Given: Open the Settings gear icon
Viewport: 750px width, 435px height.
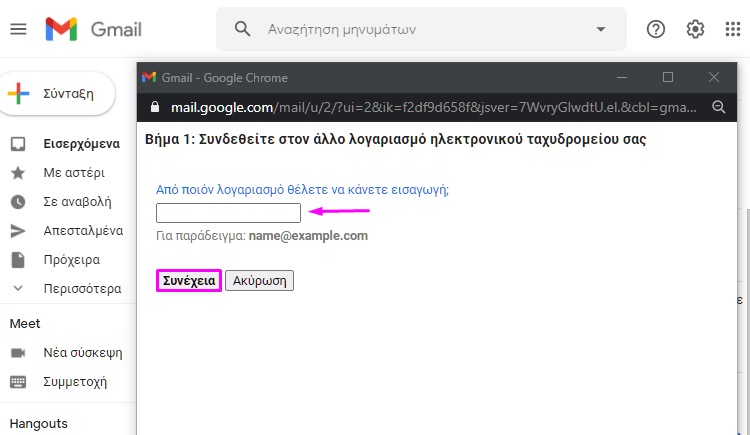Looking at the screenshot, I should (x=695, y=29).
